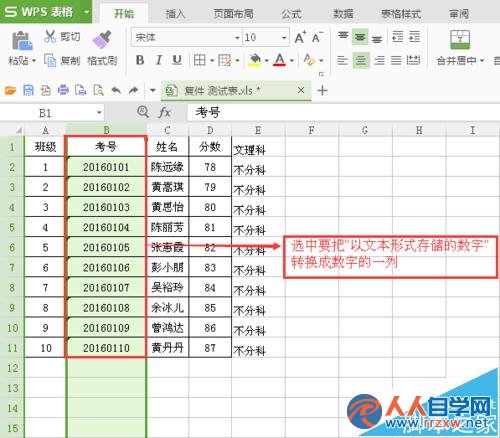This screenshot has height=438, width=500.
Task: Expand the Name Box B1 dropdown
Action: [x=99, y=113]
